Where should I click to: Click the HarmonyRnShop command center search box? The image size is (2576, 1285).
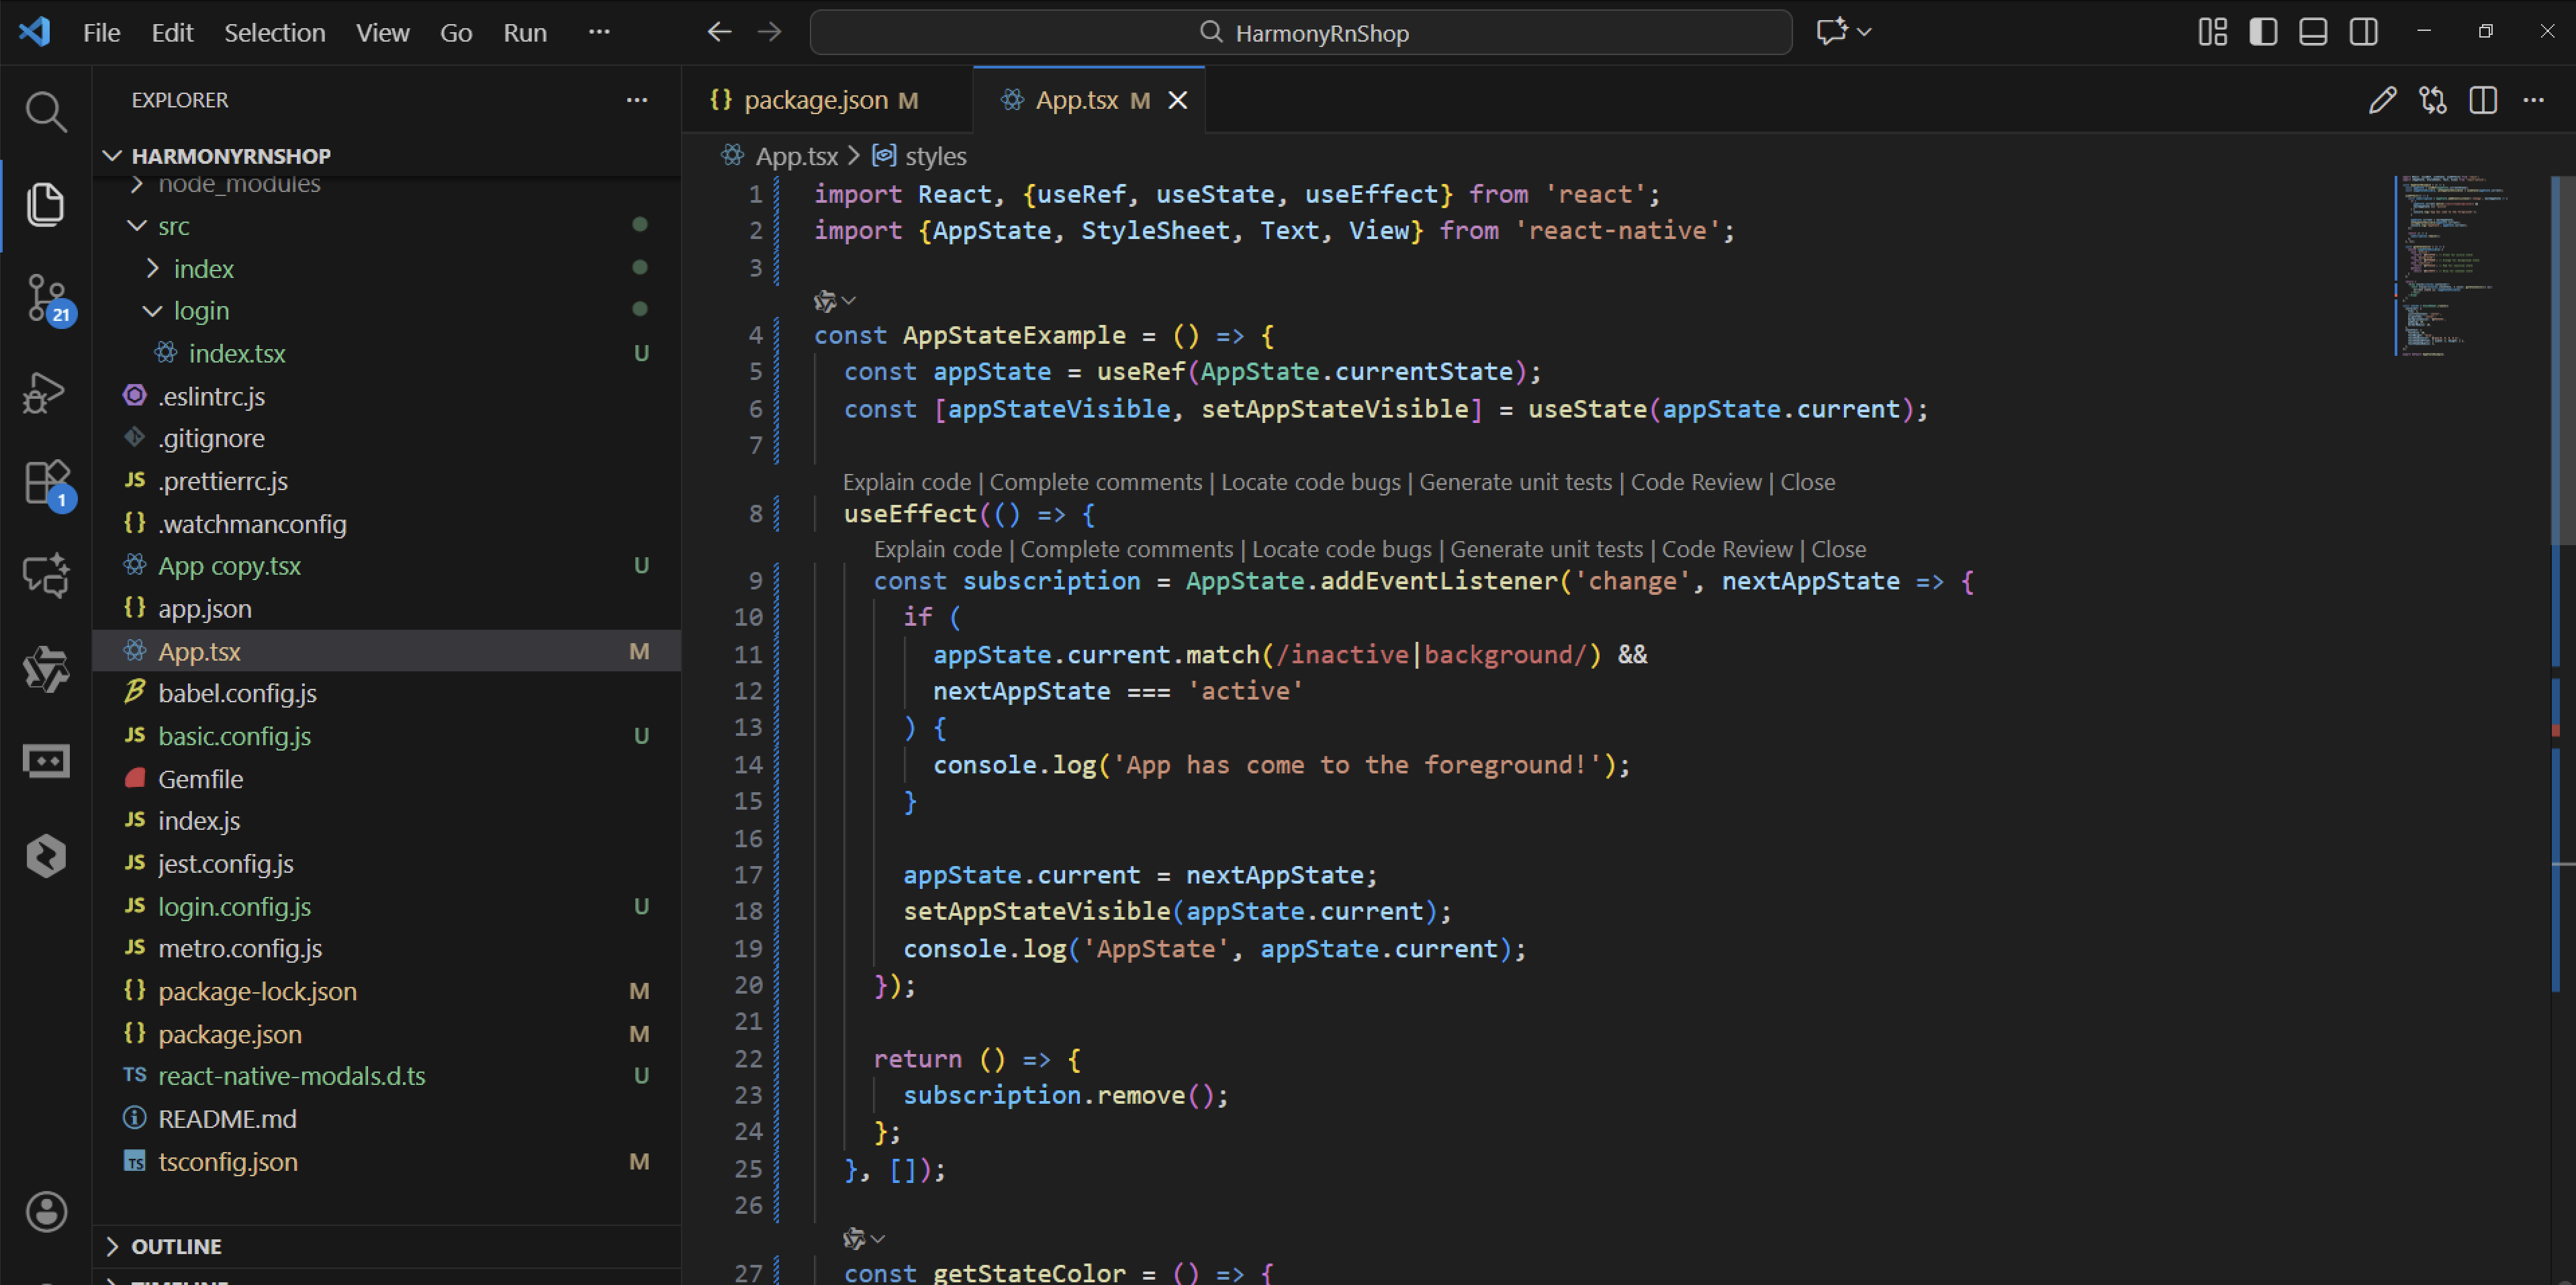click(x=1300, y=32)
